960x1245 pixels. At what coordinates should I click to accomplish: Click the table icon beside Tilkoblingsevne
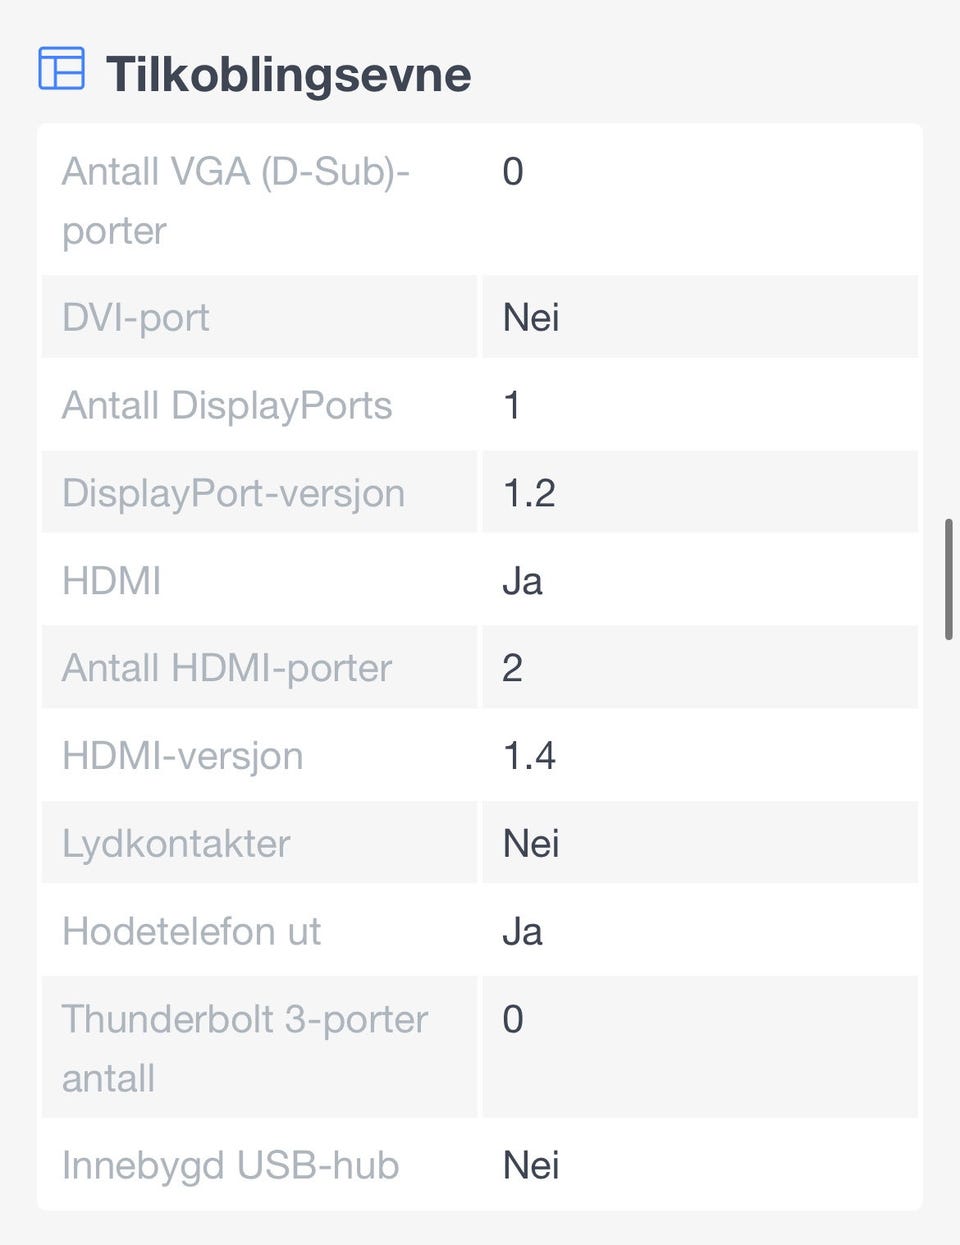[61, 69]
